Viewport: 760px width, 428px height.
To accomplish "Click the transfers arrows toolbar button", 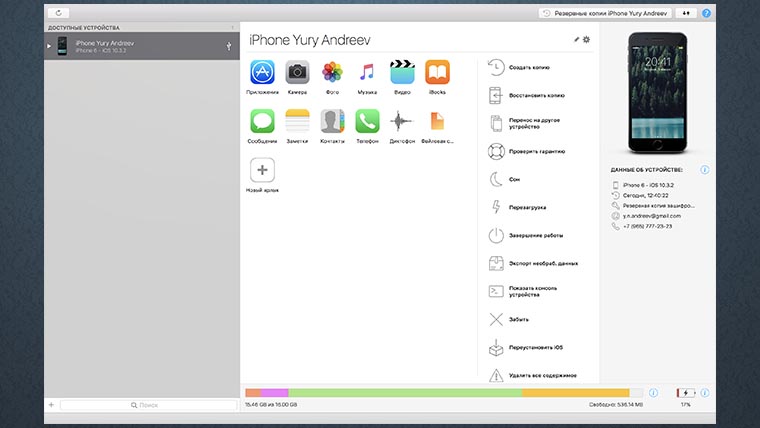I will click(x=686, y=14).
